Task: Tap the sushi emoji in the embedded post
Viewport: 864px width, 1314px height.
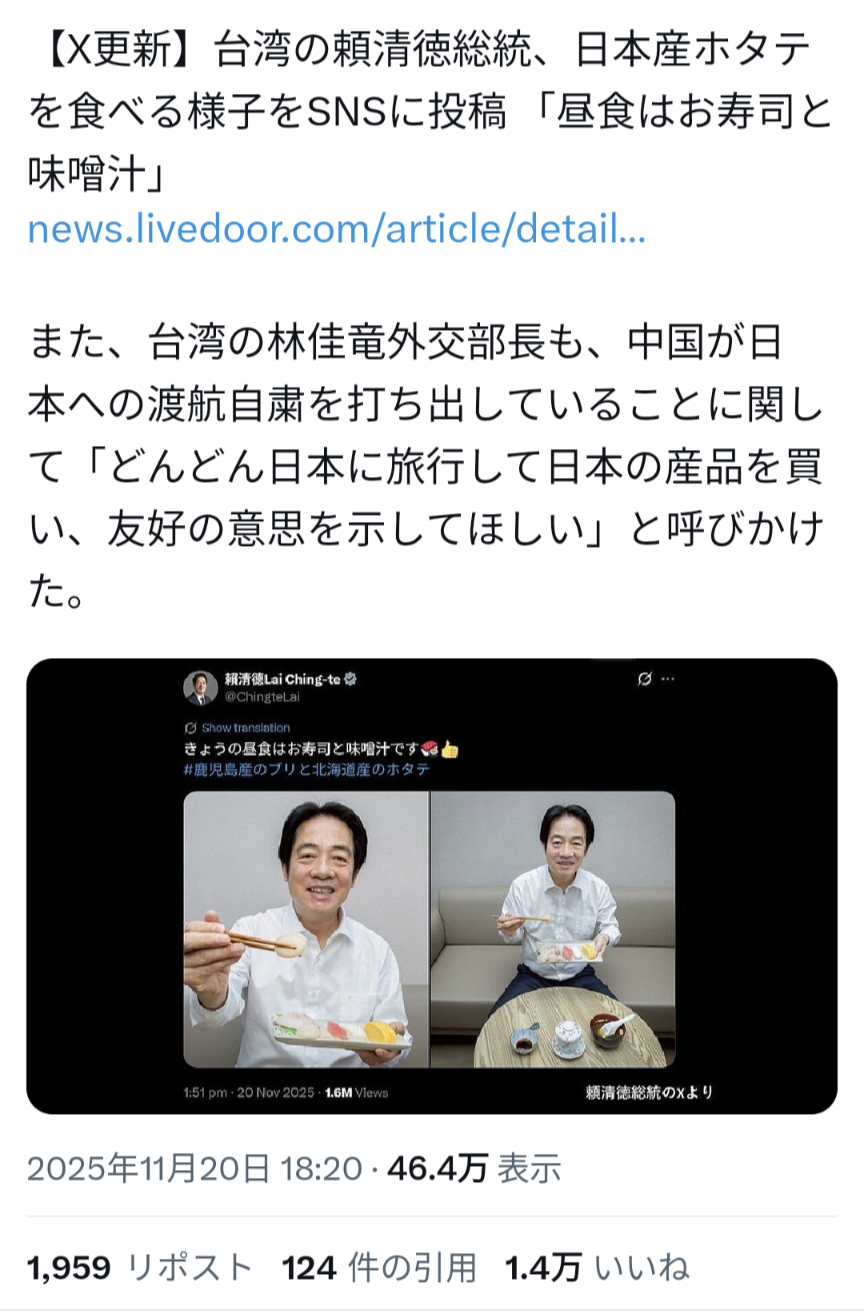Action: (430, 749)
